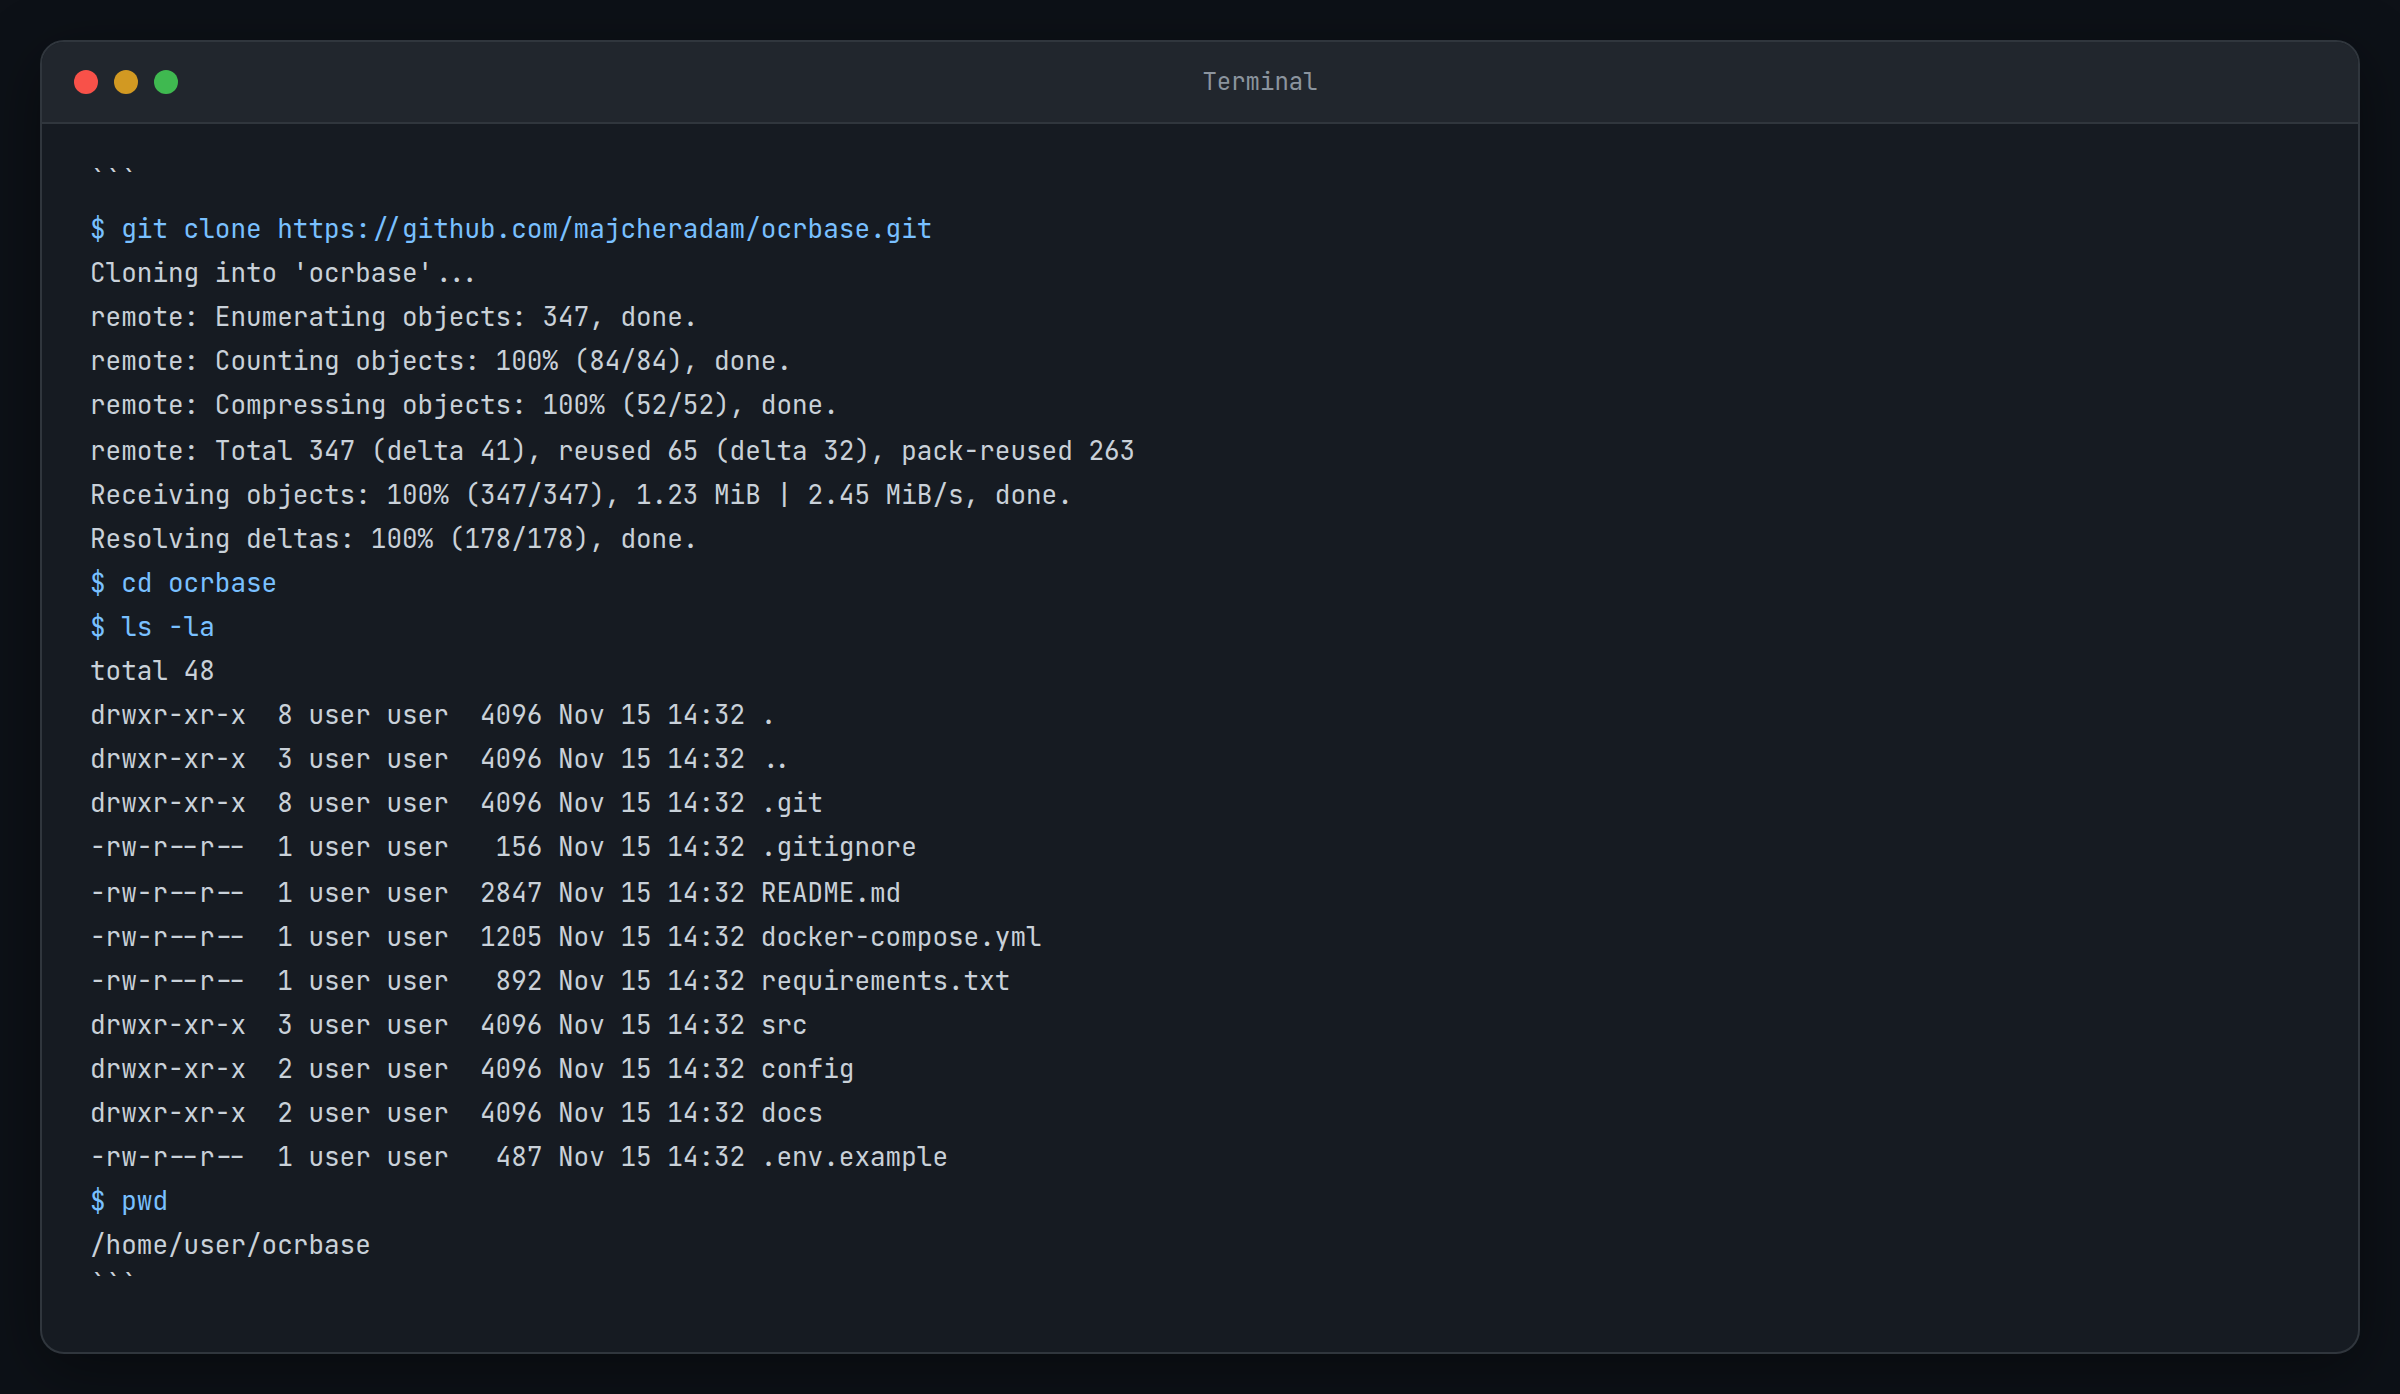This screenshot has width=2400, height=1394.
Task: Select the docs directory row
Action: point(456,1113)
